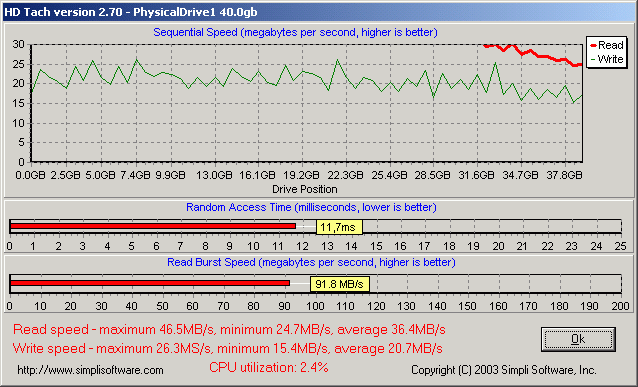638x387 pixels.
Task: Click the 91.8 MB/s burst speed value
Action: 340,284
